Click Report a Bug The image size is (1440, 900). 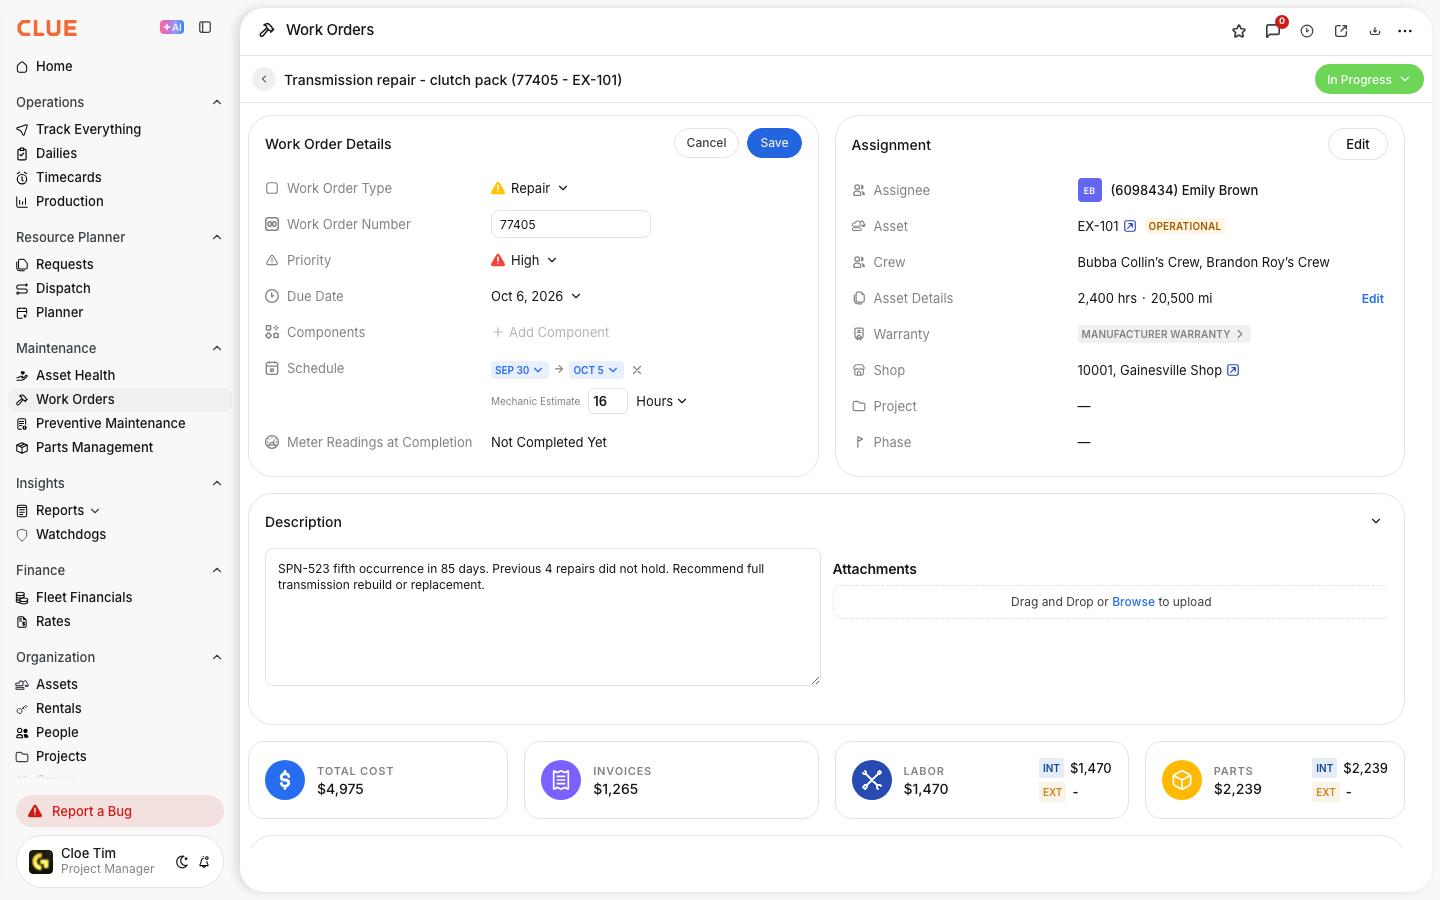point(120,811)
